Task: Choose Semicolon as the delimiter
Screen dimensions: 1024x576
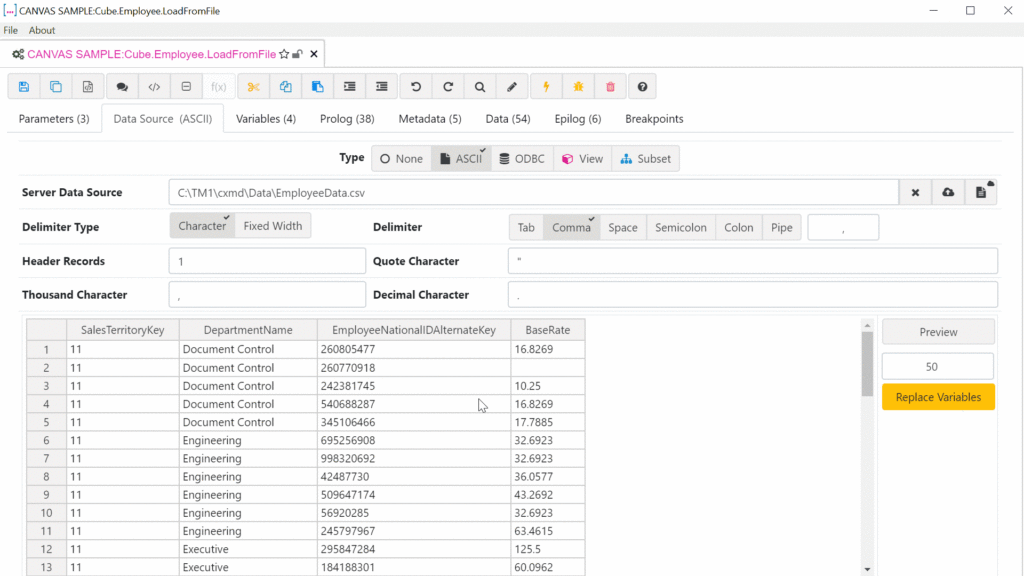Action: click(x=680, y=227)
